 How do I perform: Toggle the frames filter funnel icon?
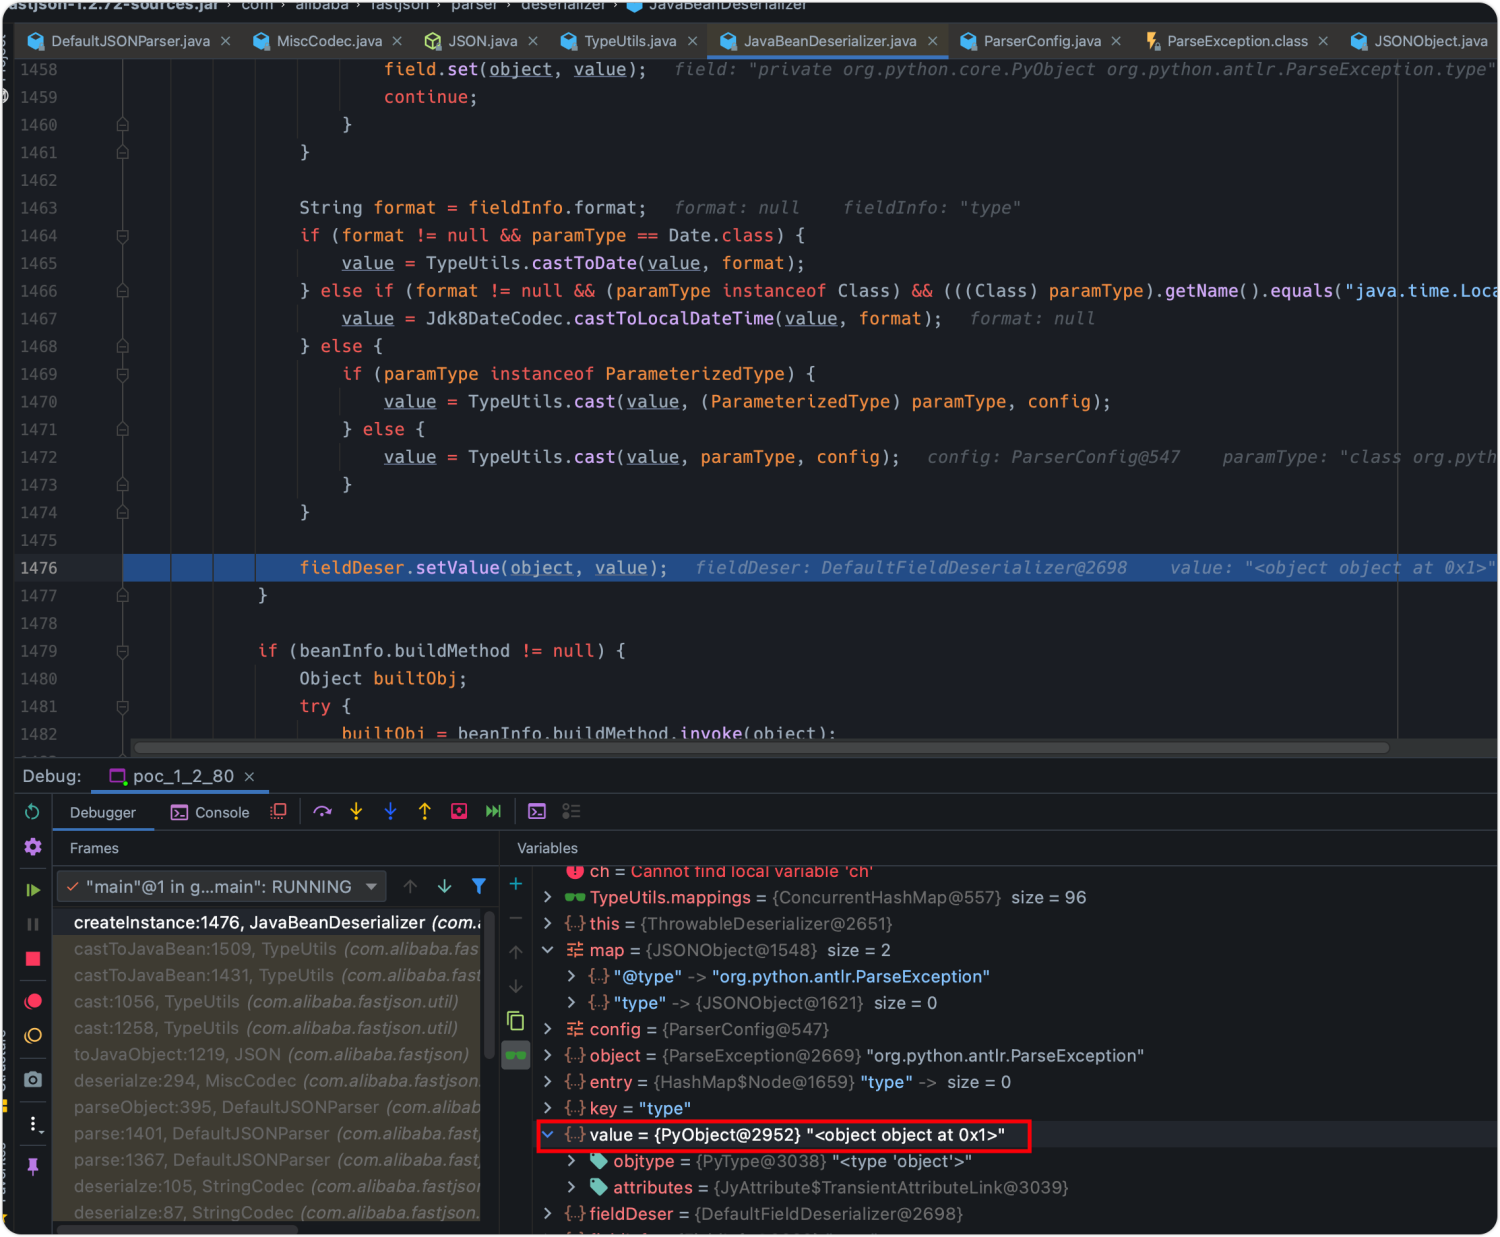(479, 886)
